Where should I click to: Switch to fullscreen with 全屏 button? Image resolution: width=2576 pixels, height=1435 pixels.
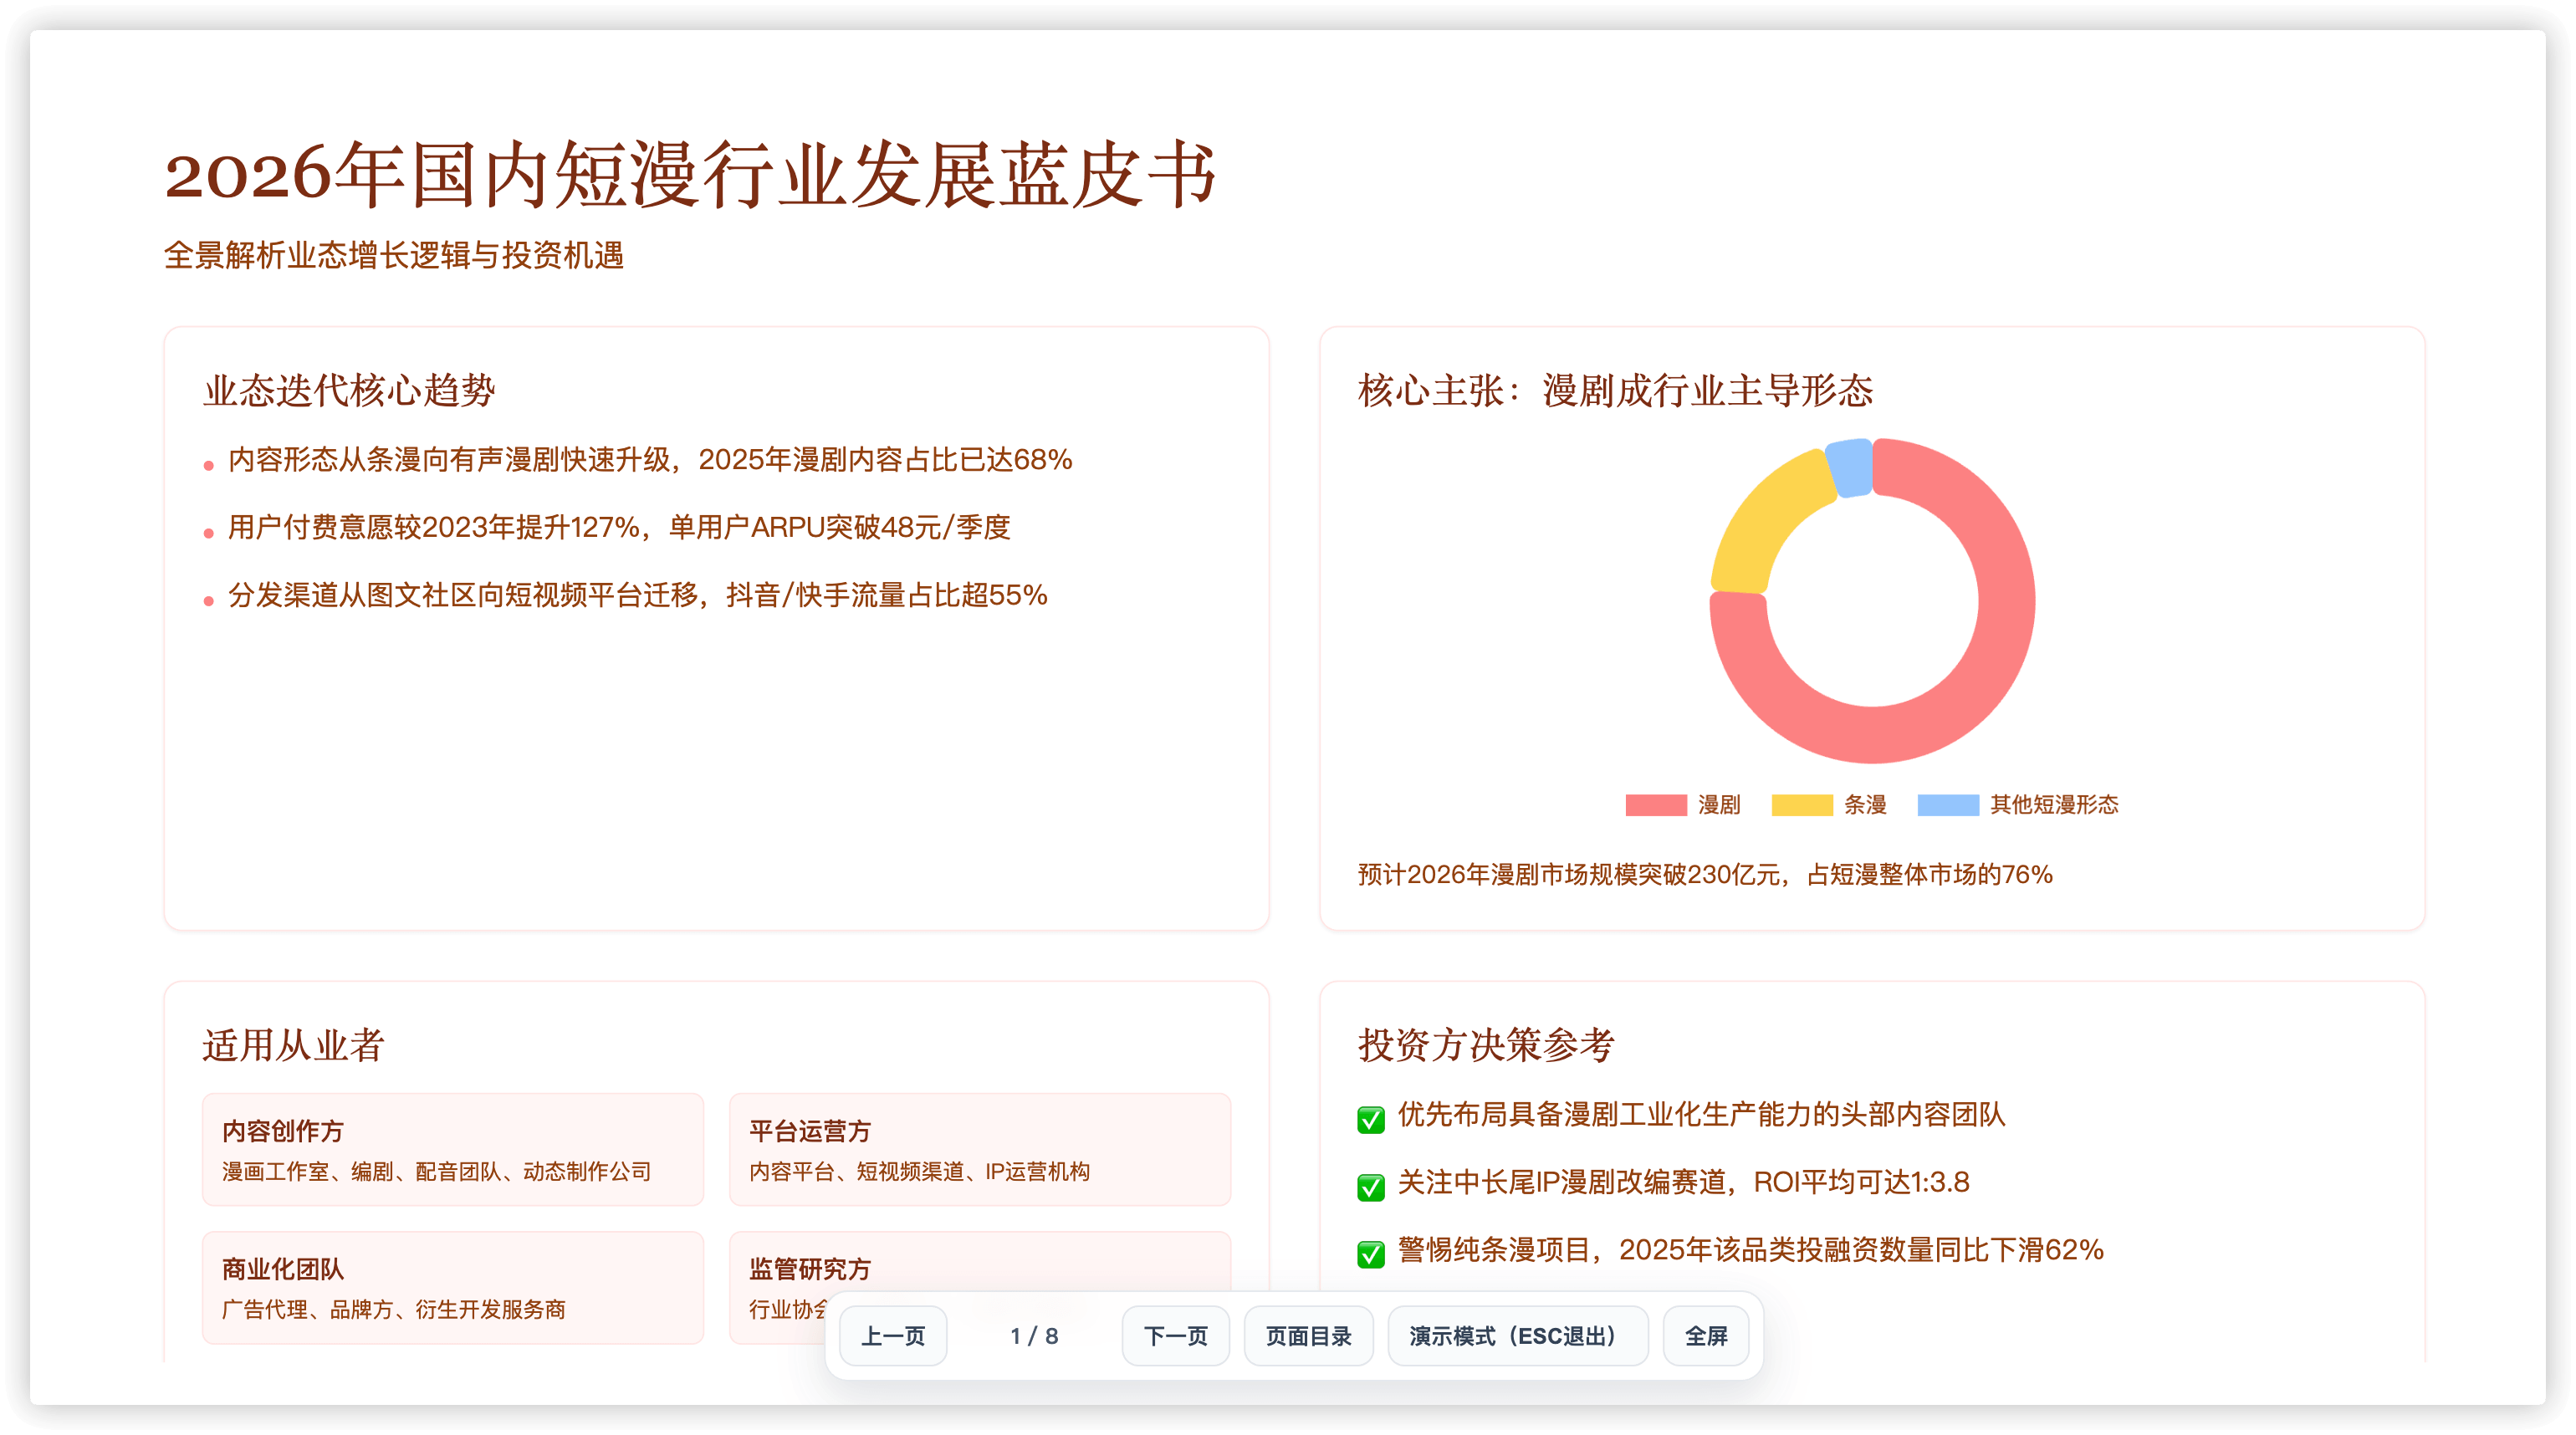pyautogui.click(x=1705, y=1336)
